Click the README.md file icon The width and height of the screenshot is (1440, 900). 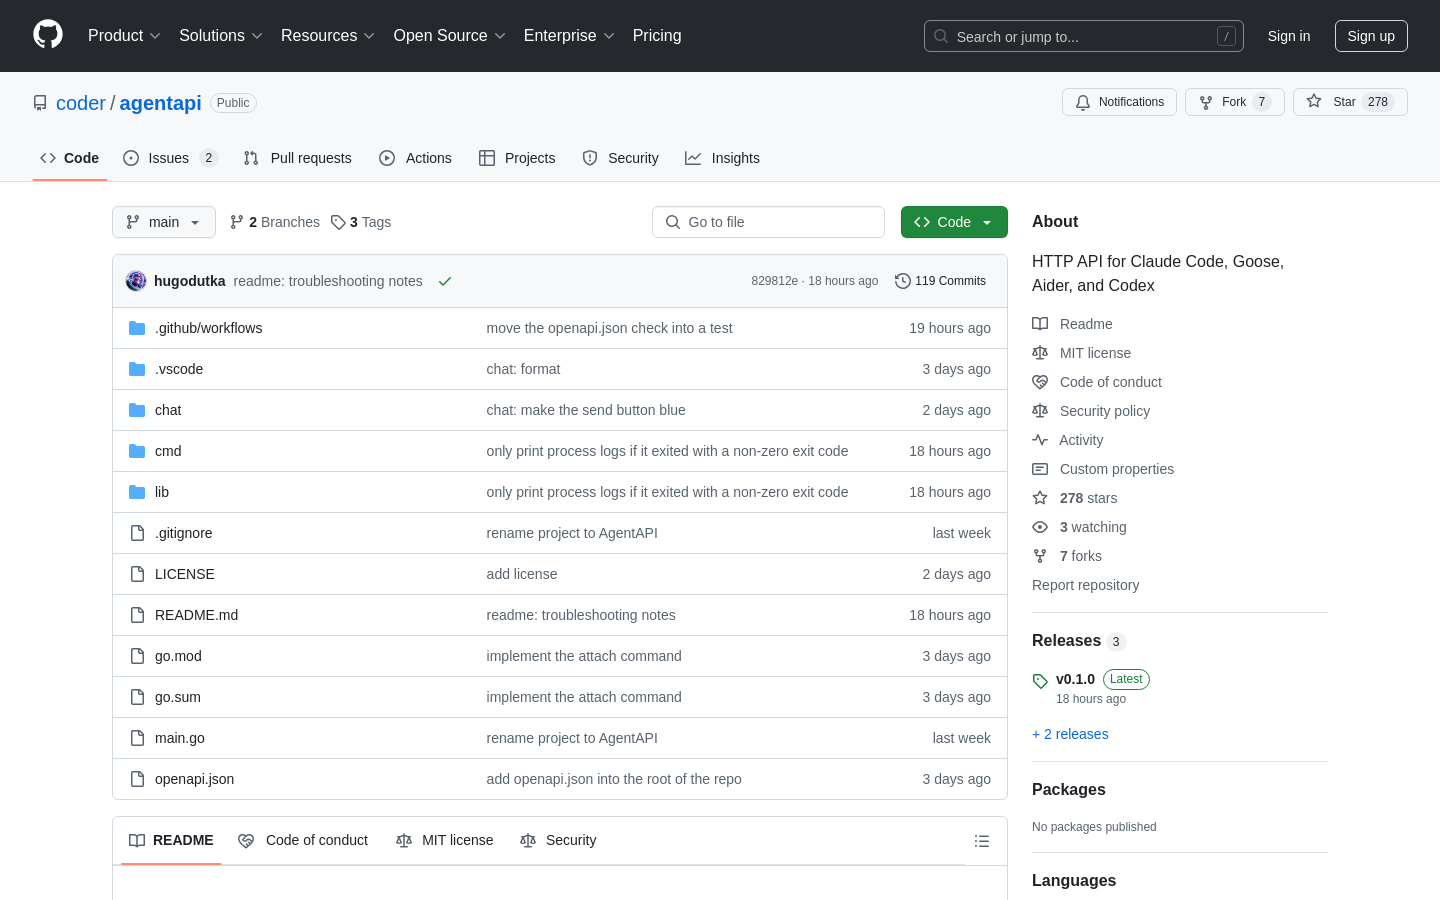click(137, 615)
